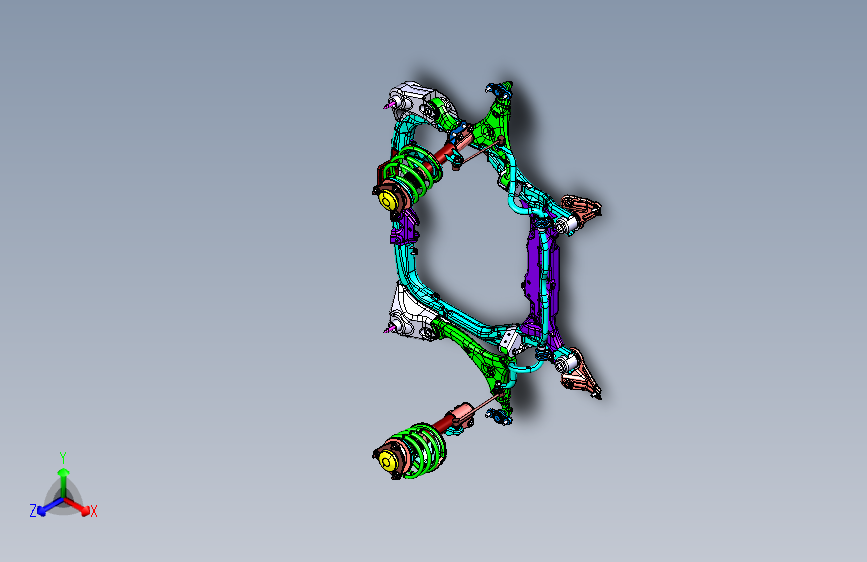Select the small purple bracket on left rail
The image size is (867, 562).
(404, 227)
